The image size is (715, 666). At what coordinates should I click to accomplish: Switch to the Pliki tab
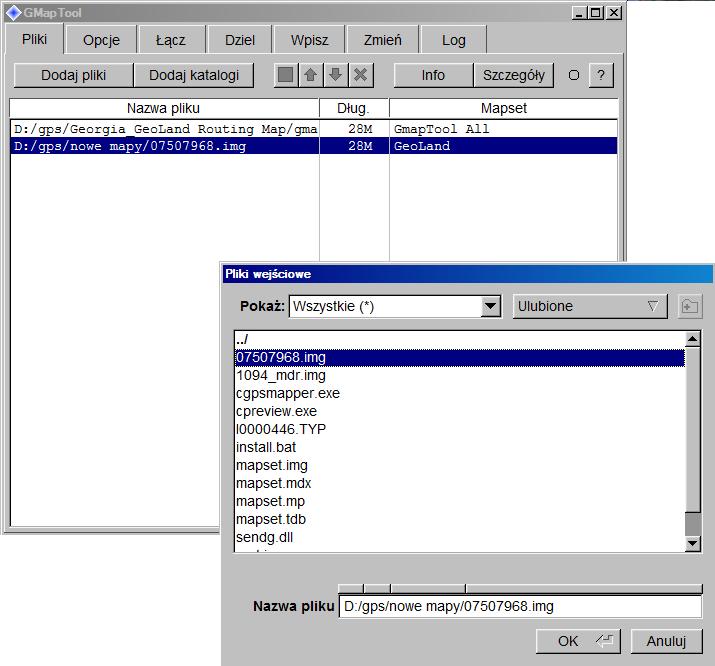point(34,39)
